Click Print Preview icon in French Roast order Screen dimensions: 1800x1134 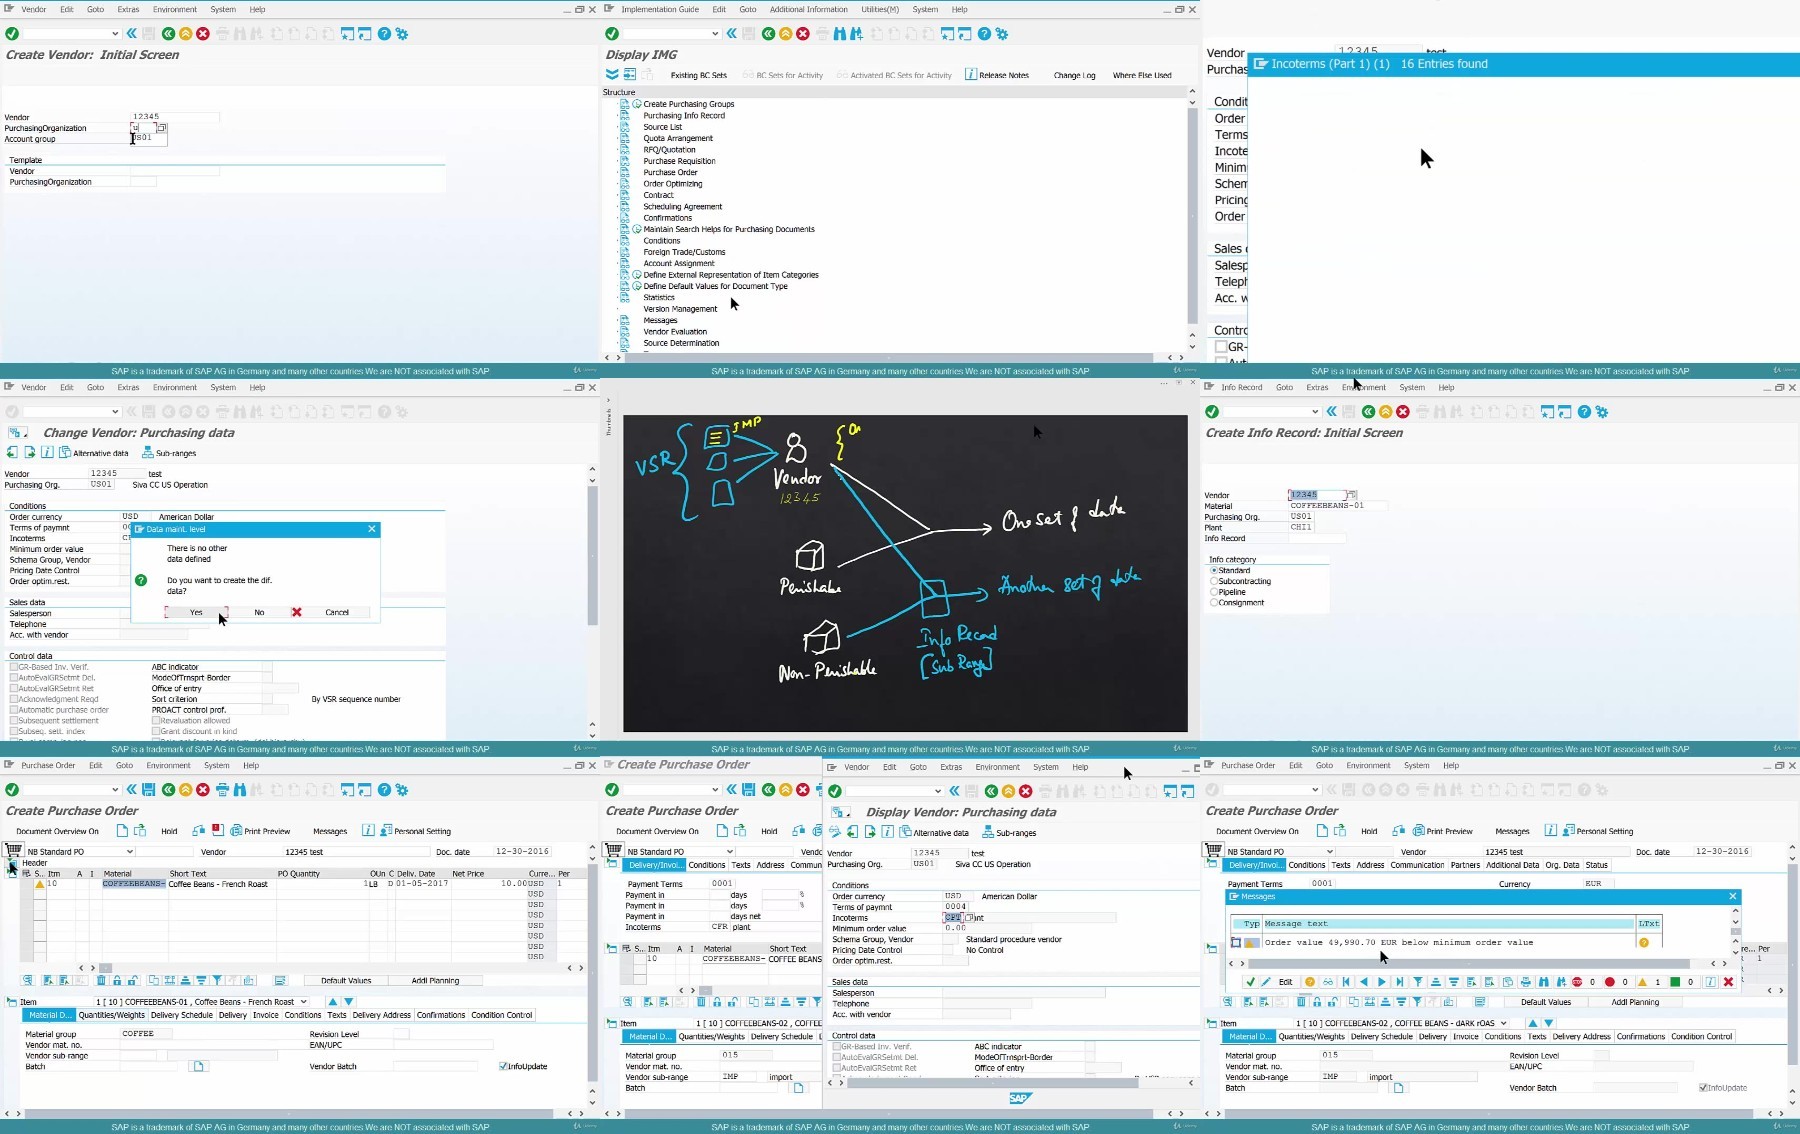tap(236, 831)
